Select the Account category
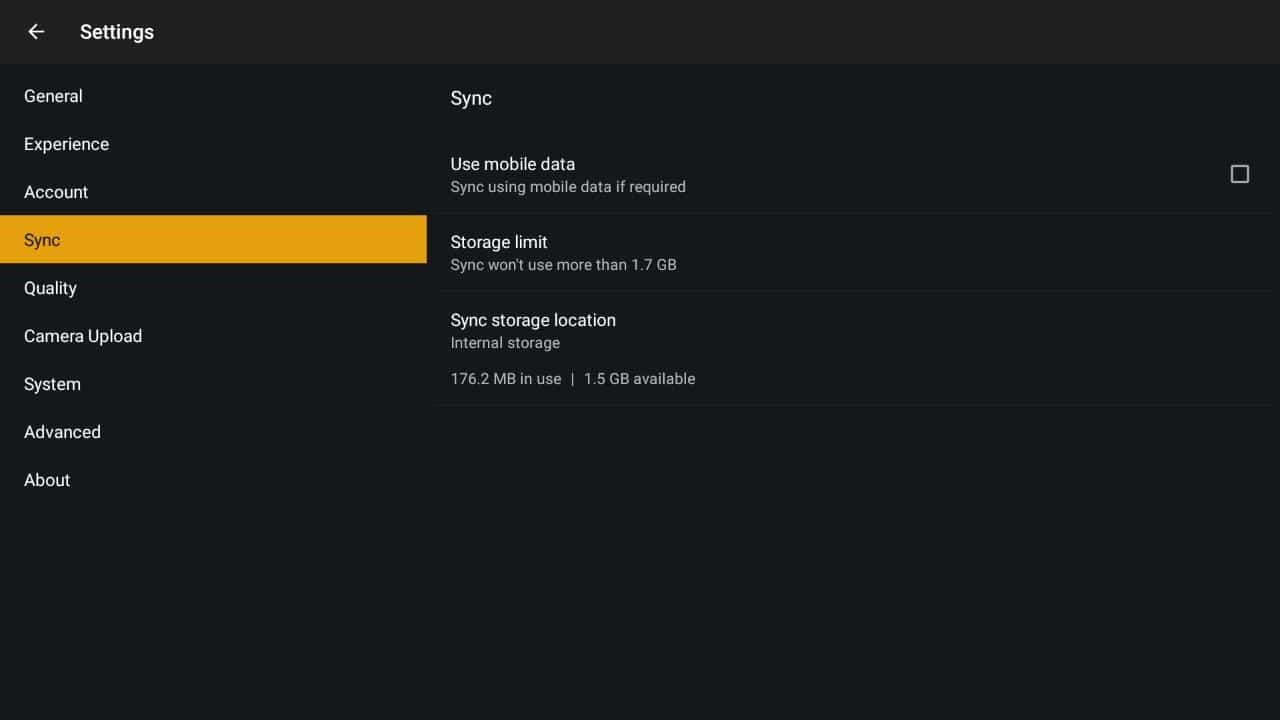The height and width of the screenshot is (720, 1280). tap(56, 192)
